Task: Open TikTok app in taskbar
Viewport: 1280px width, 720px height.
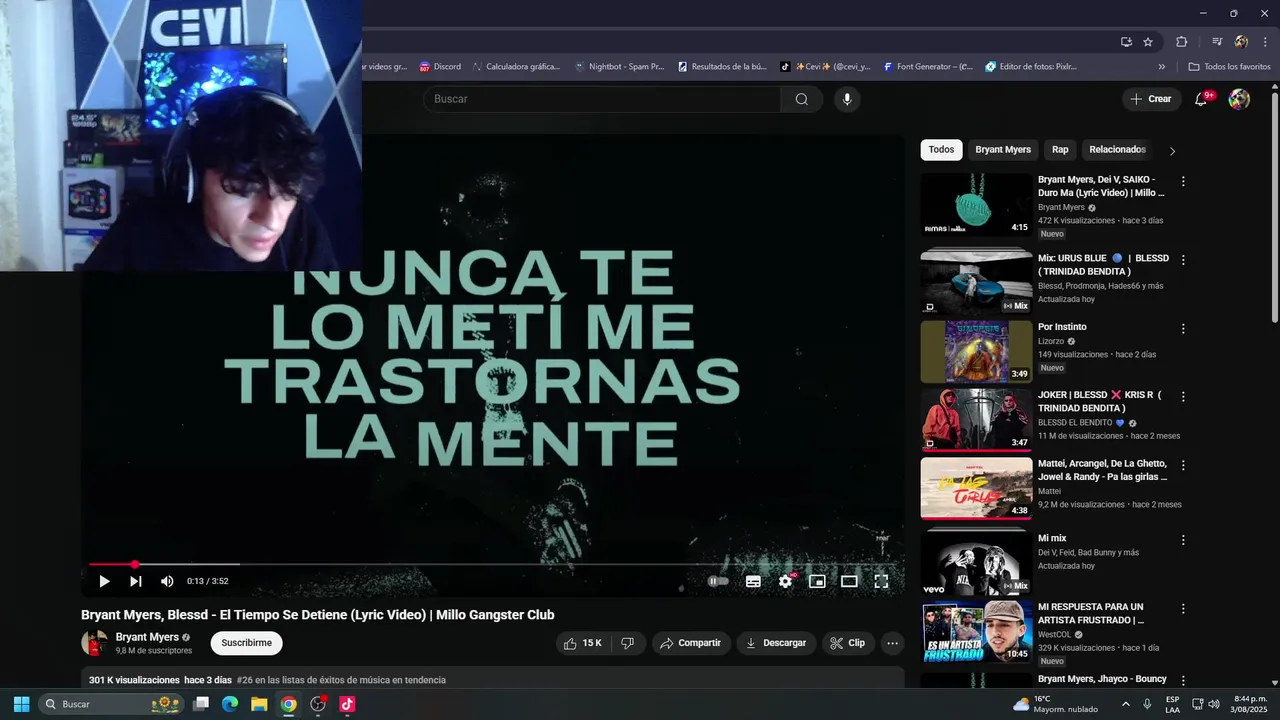Action: click(x=347, y=704)
